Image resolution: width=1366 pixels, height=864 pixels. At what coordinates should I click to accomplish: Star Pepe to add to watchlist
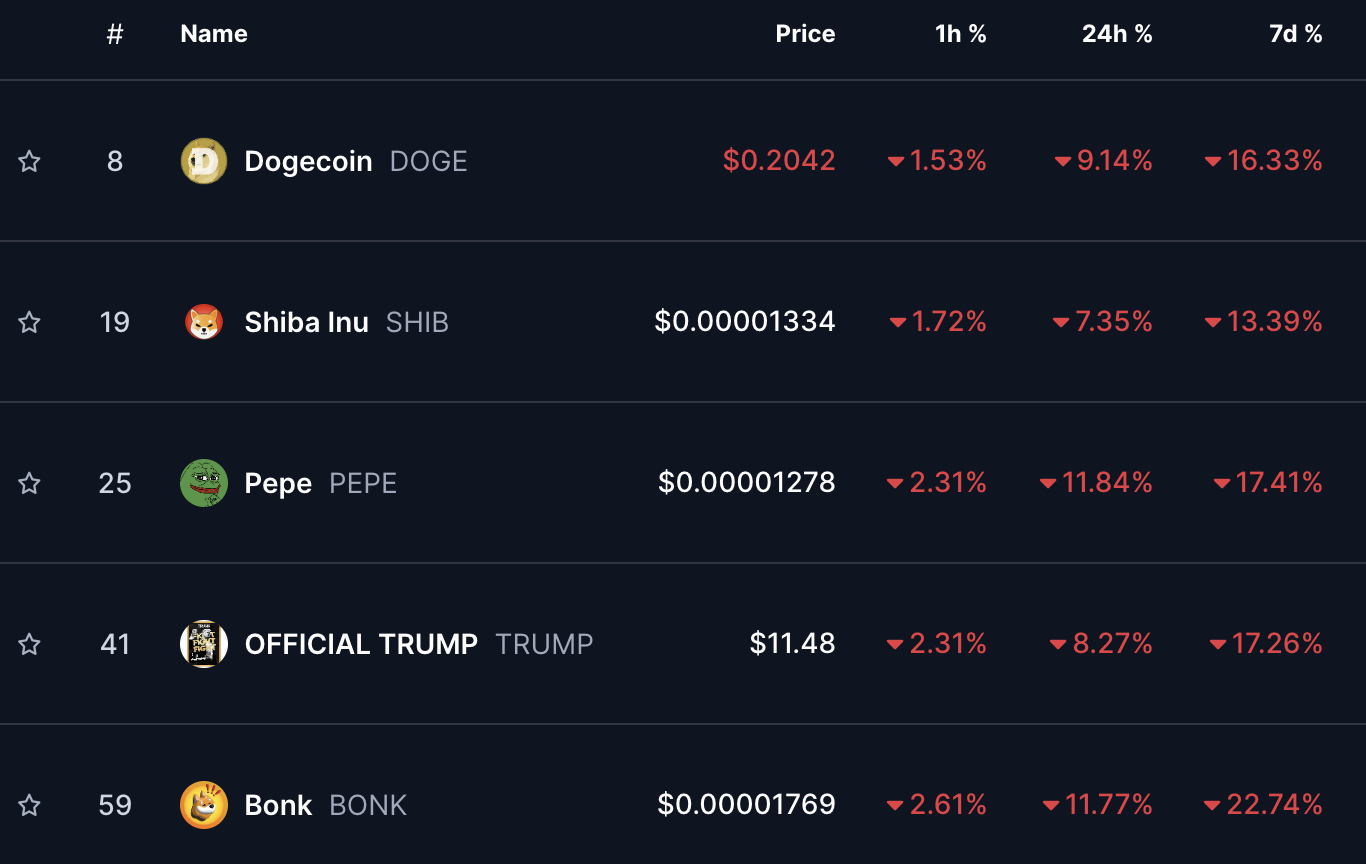(x=30, y=483)
